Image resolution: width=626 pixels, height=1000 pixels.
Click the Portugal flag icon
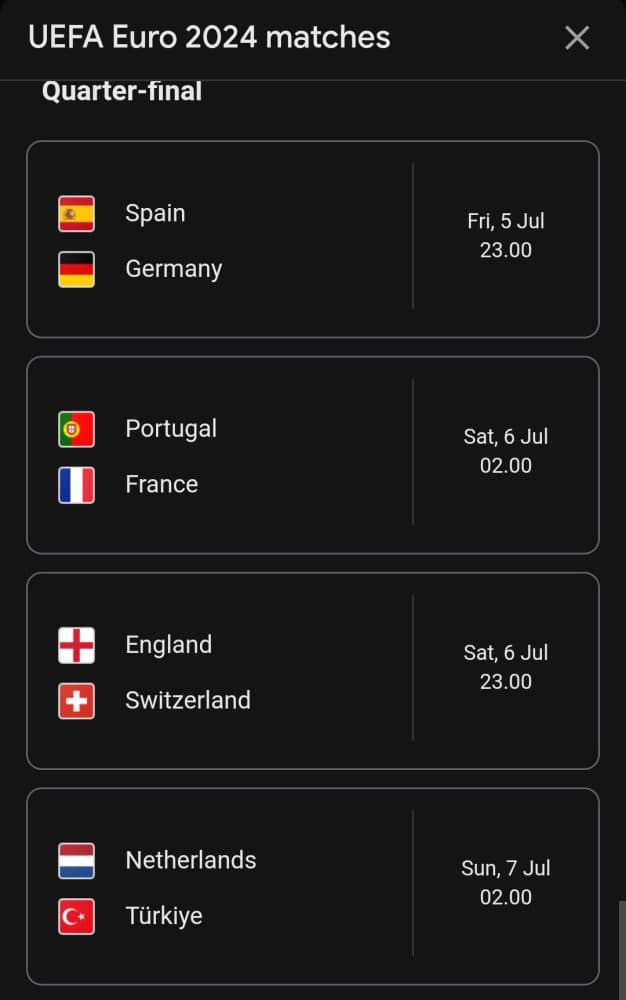pyautogui.click(x=77, y=429)
